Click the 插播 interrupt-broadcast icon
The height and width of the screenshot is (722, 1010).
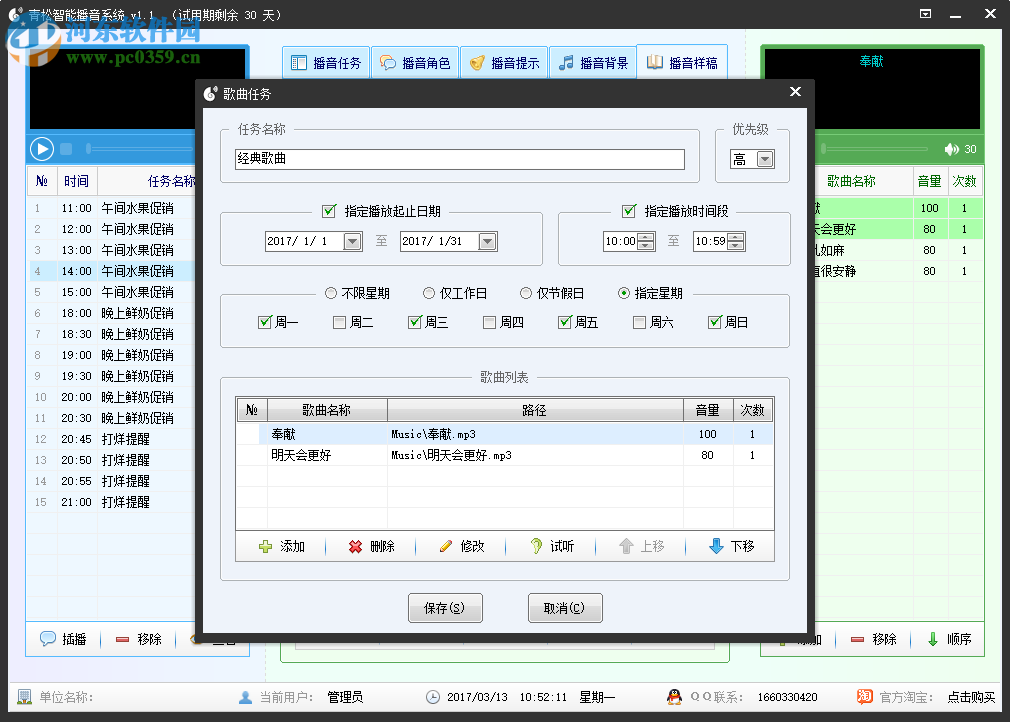49,639
